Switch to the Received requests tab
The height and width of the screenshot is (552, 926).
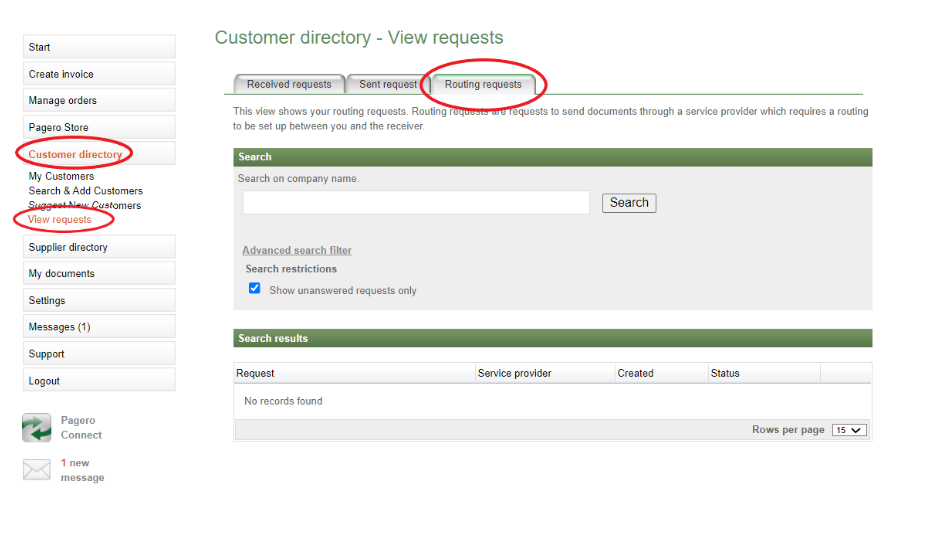[x=289, y=85]
